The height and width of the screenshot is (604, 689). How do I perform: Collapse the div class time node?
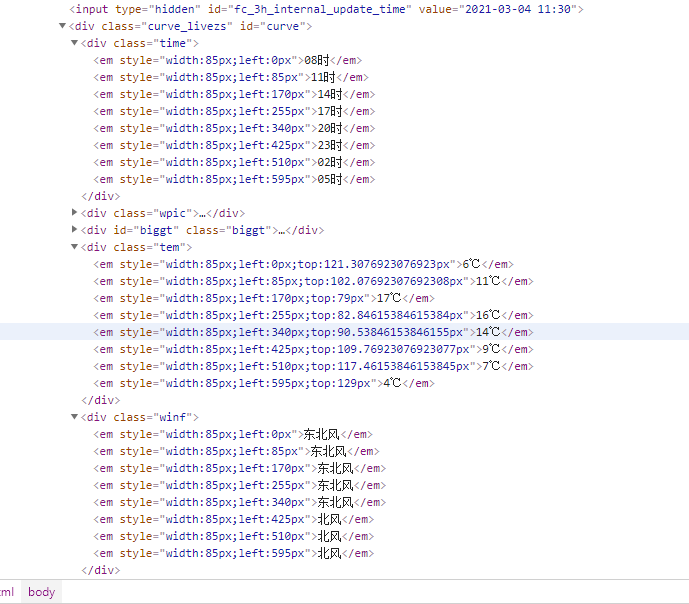(74, 43)
